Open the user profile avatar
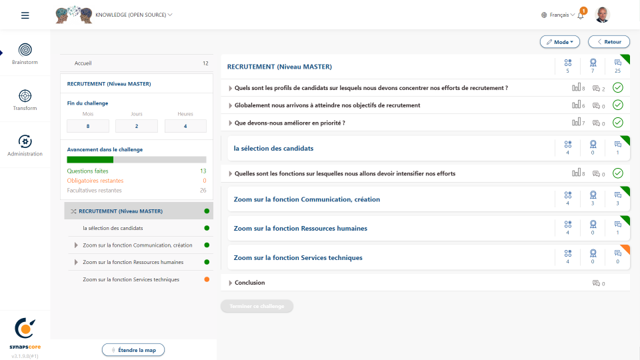Viewport: 640px width, 360px height. coord(602,15)
